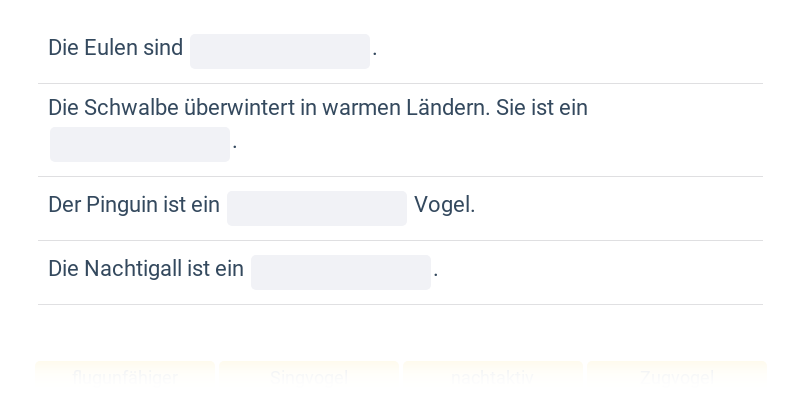Click the word 'Ländern.'
Screen dimensions: 800x400
pyautogui.click(x=447, y=108)
